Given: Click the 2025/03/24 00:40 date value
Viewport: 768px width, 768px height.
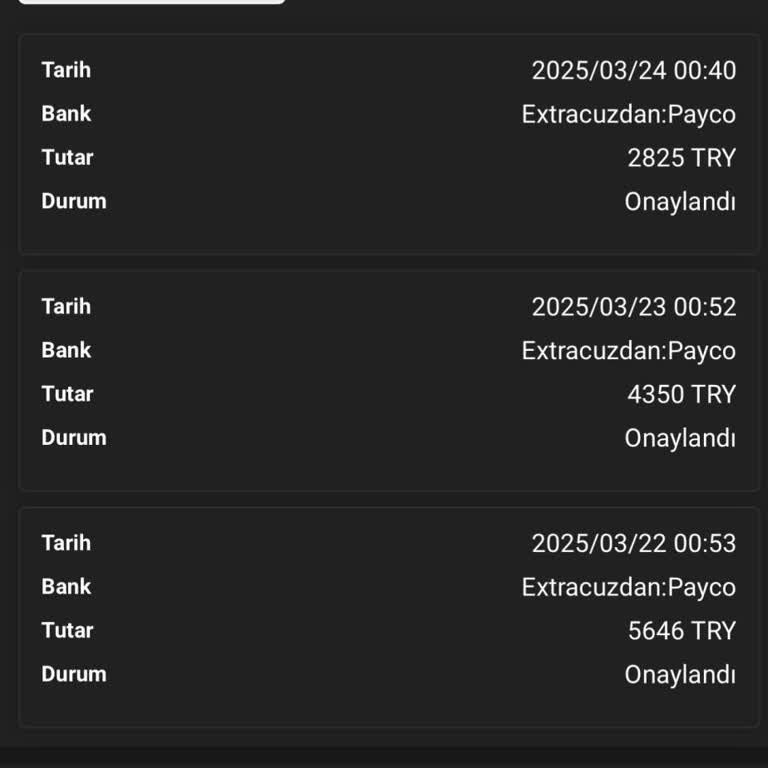Looking at the screenshot, I should (x=633, y=70).
